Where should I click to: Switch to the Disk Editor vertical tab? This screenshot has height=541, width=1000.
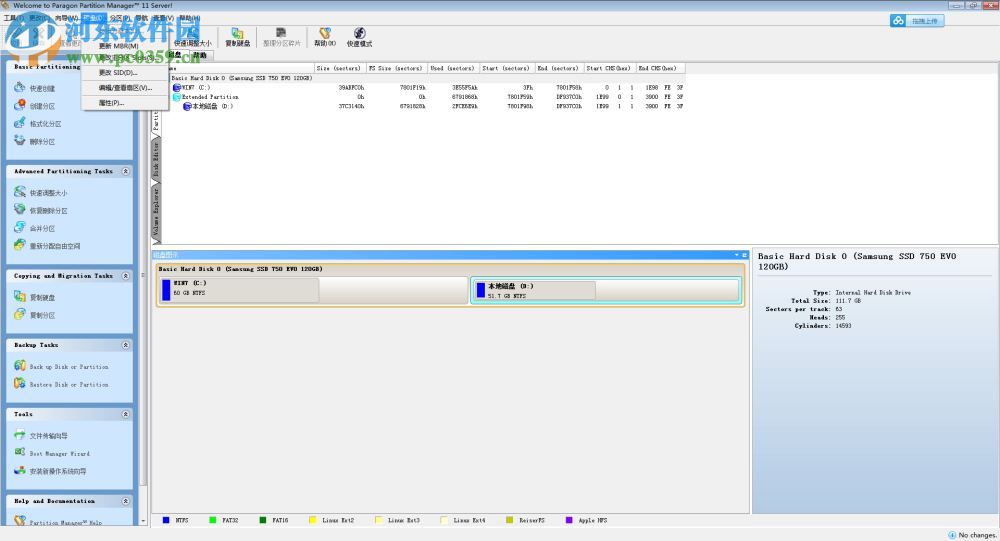[156, 159]
